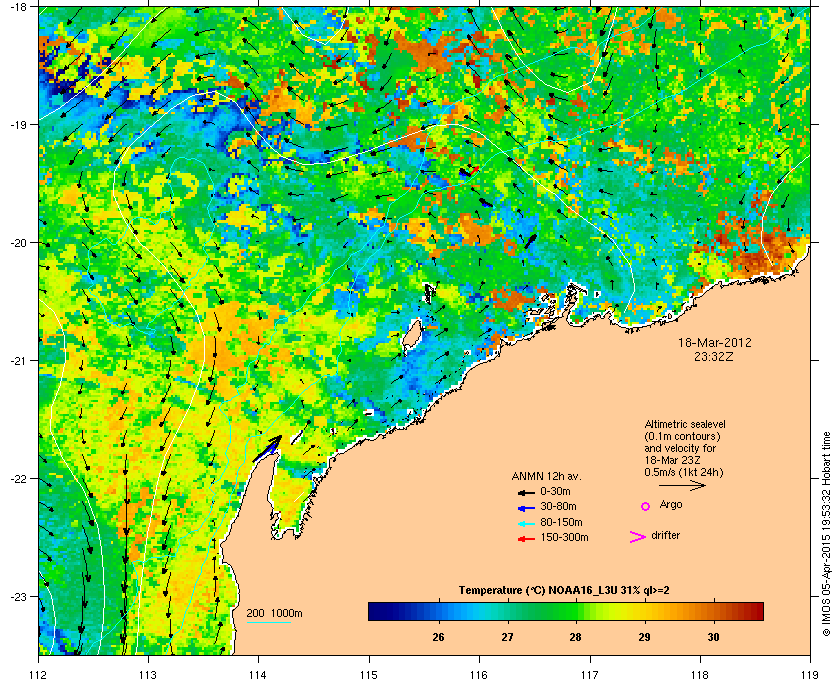Click the temperature colorbar at 26
Image resolution: width=840 pixels, height=680 pixels.
pyautogui.click(x=439, y=611)
